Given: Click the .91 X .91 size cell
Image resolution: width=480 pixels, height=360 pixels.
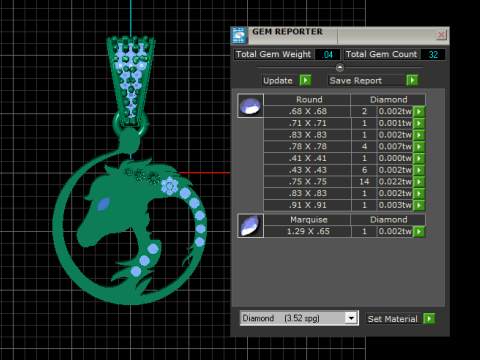Looking at the screenshot, I should [x=307, y=205].
